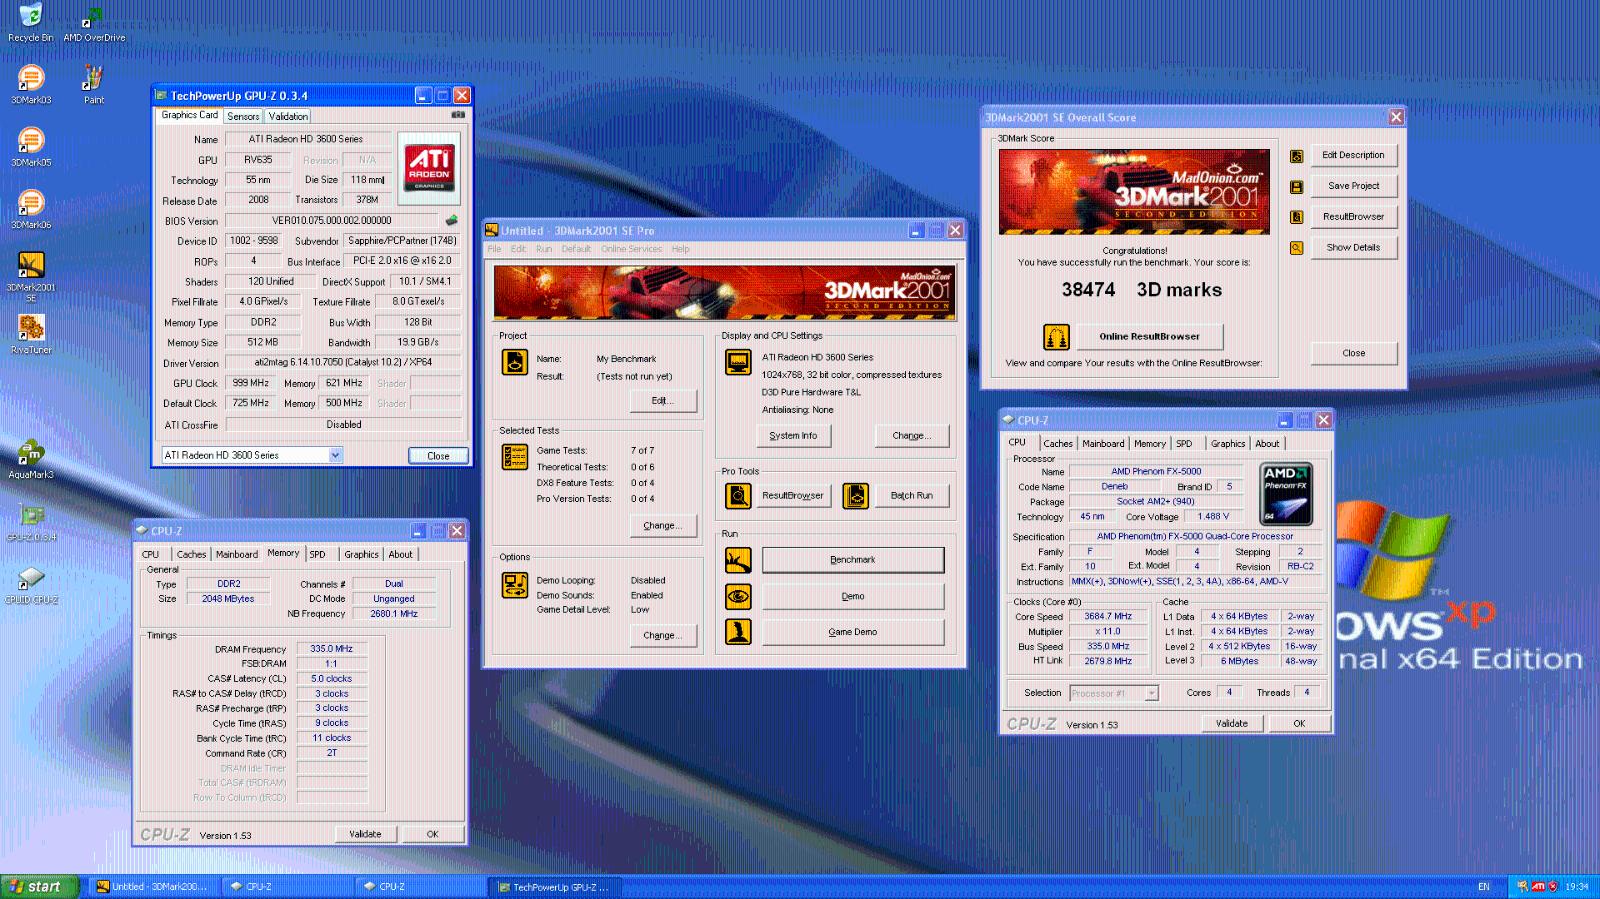
Task: Click the ATI tray icon in system tray
Action: coord(1538,886)
